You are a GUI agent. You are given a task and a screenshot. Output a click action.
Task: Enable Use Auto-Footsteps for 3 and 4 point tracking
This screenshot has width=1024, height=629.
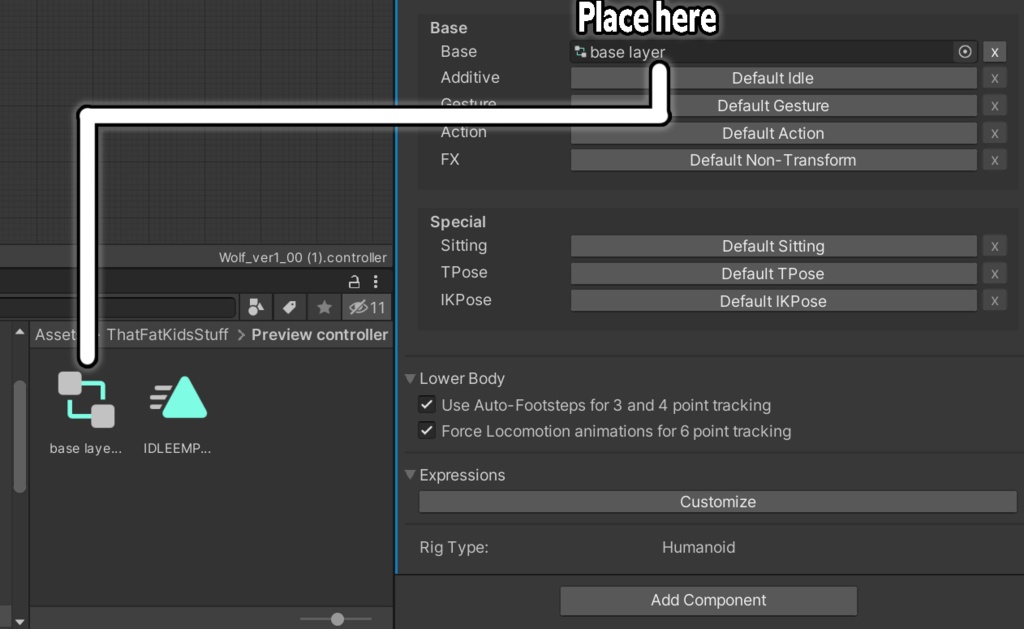coord(427,405)
